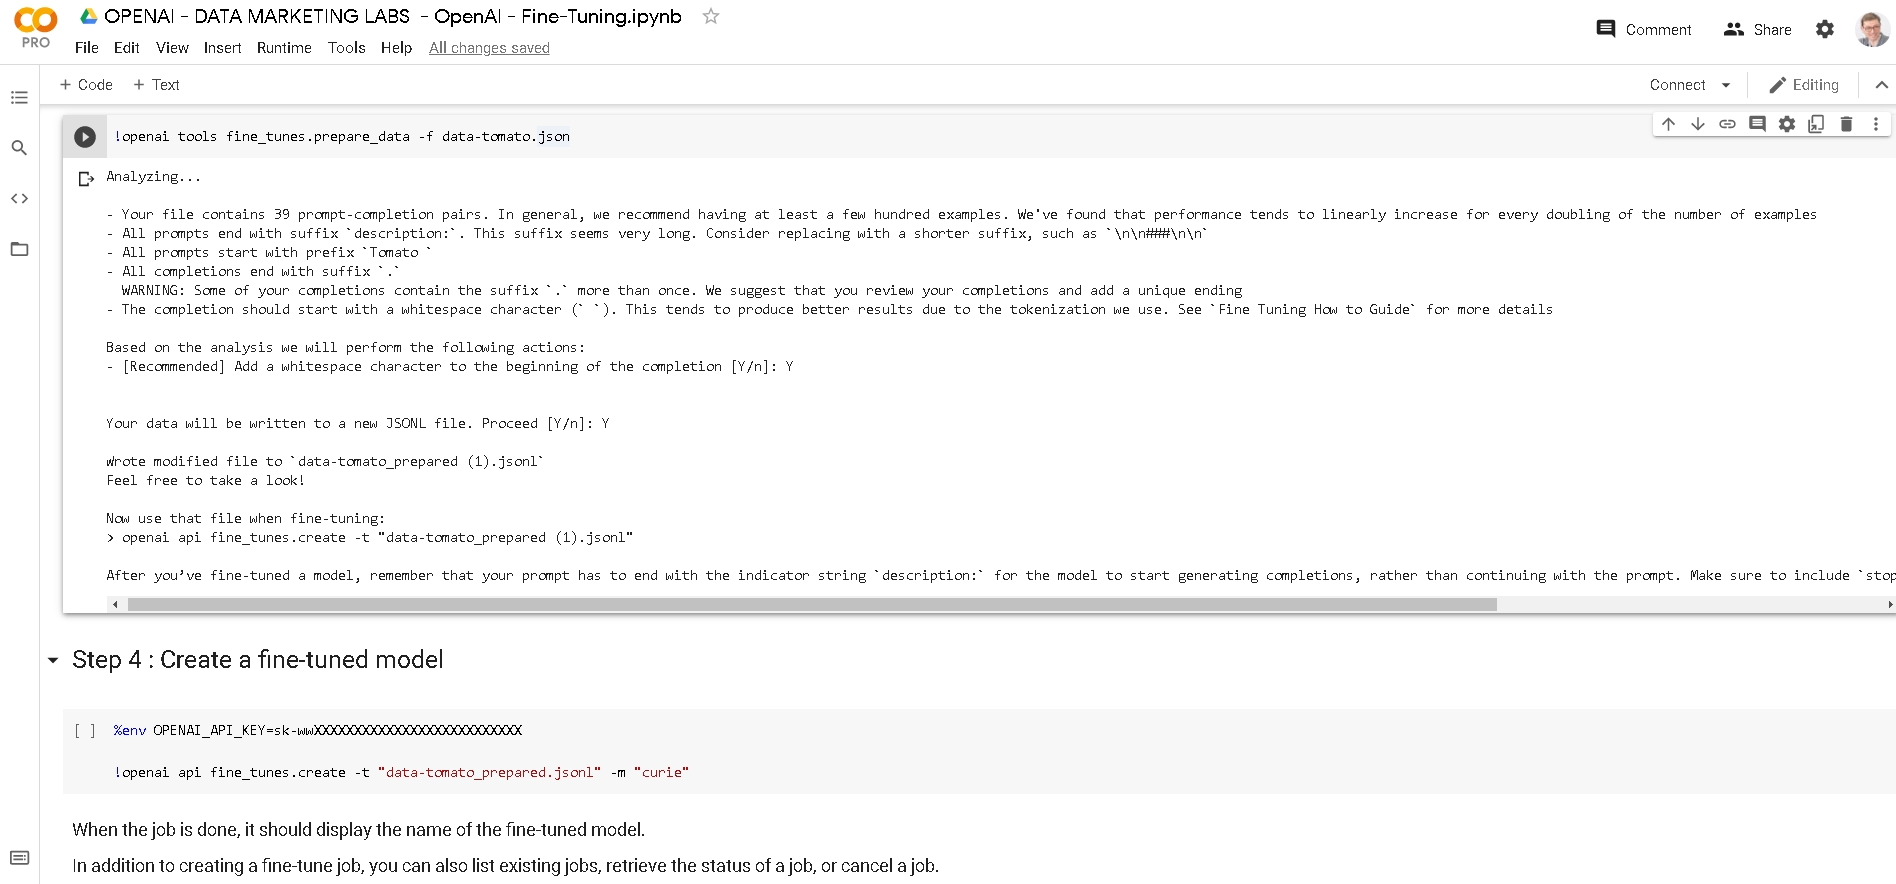Click 'All prompts start with prefix' line
Viewport: 1896px width, 884px height.
pos(269,253)
